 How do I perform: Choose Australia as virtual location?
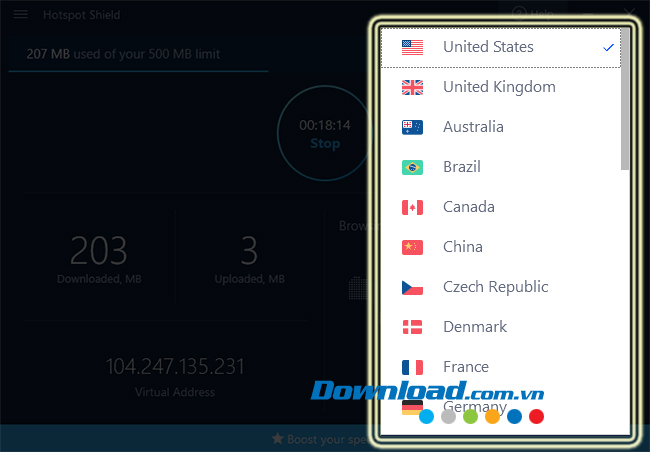coord(501,127)
